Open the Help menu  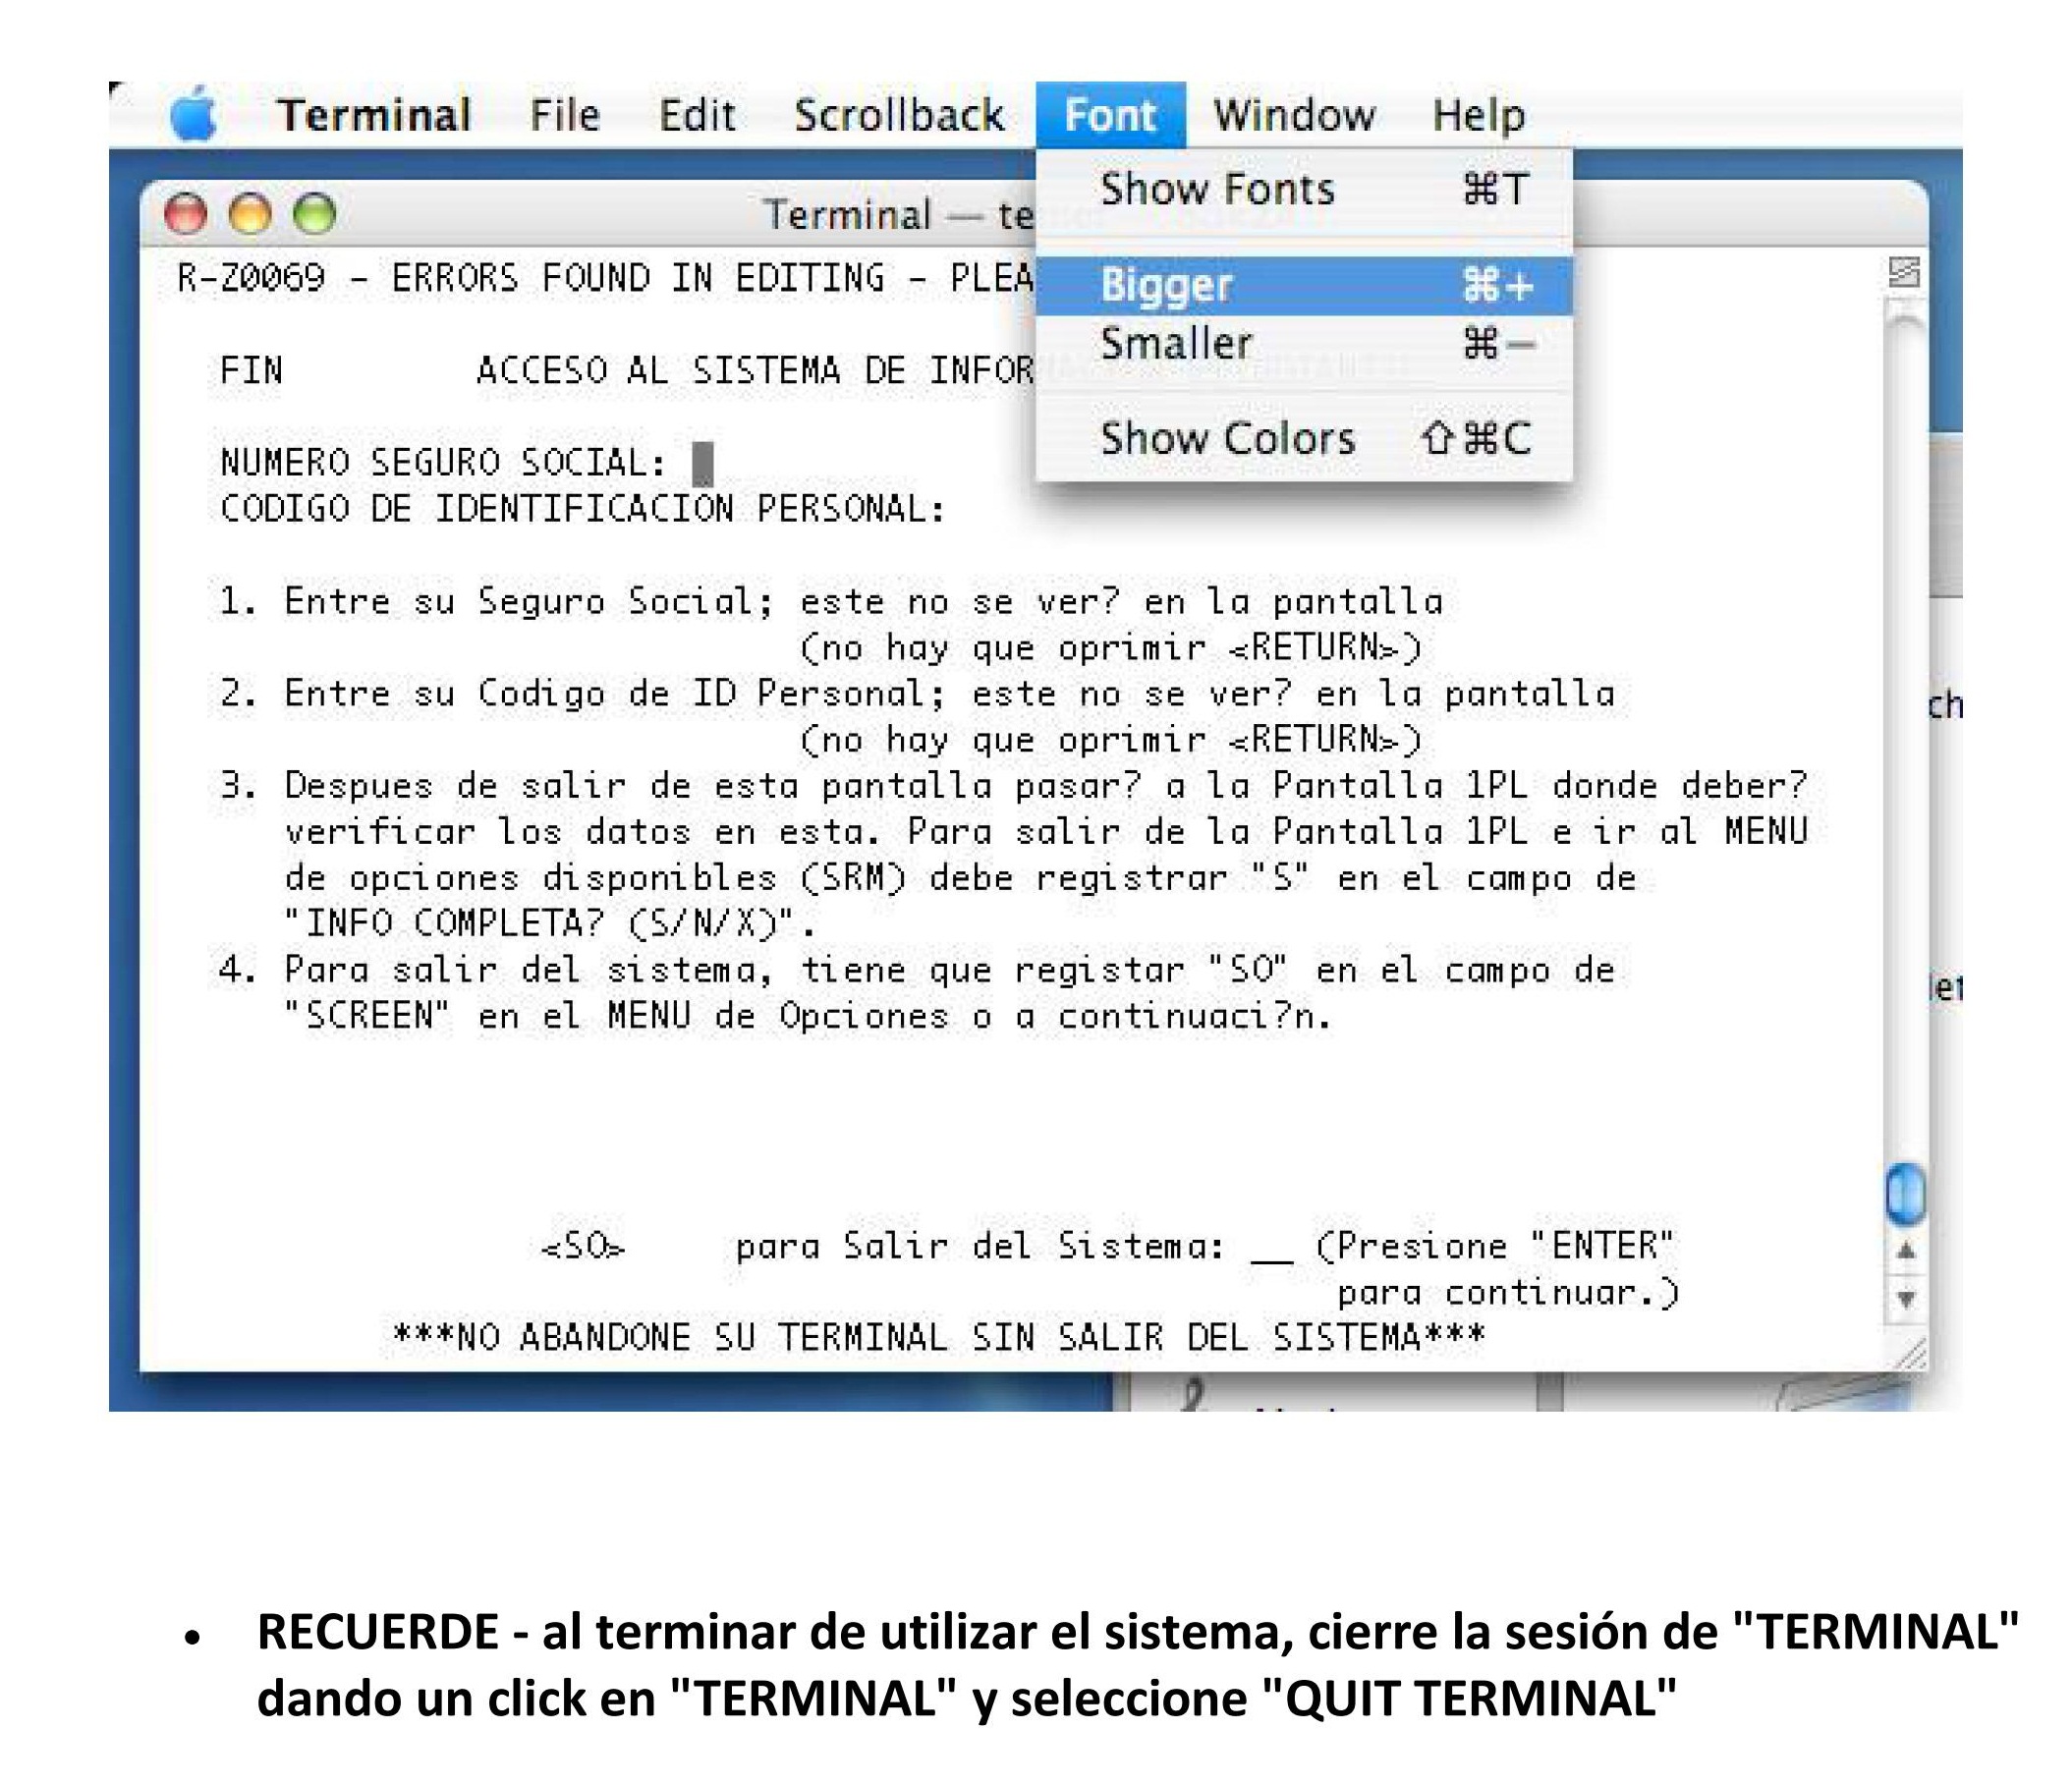tap(1479, 115)
